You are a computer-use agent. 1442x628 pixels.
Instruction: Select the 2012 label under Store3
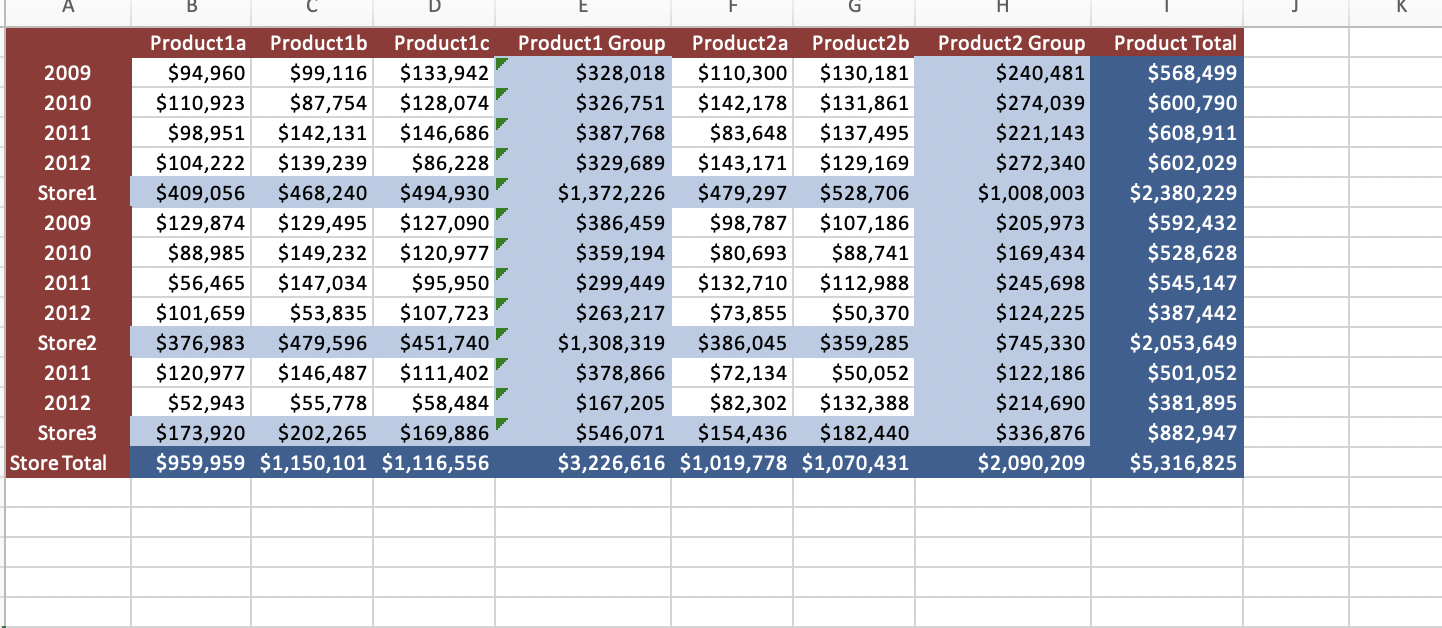click(67, 403)
